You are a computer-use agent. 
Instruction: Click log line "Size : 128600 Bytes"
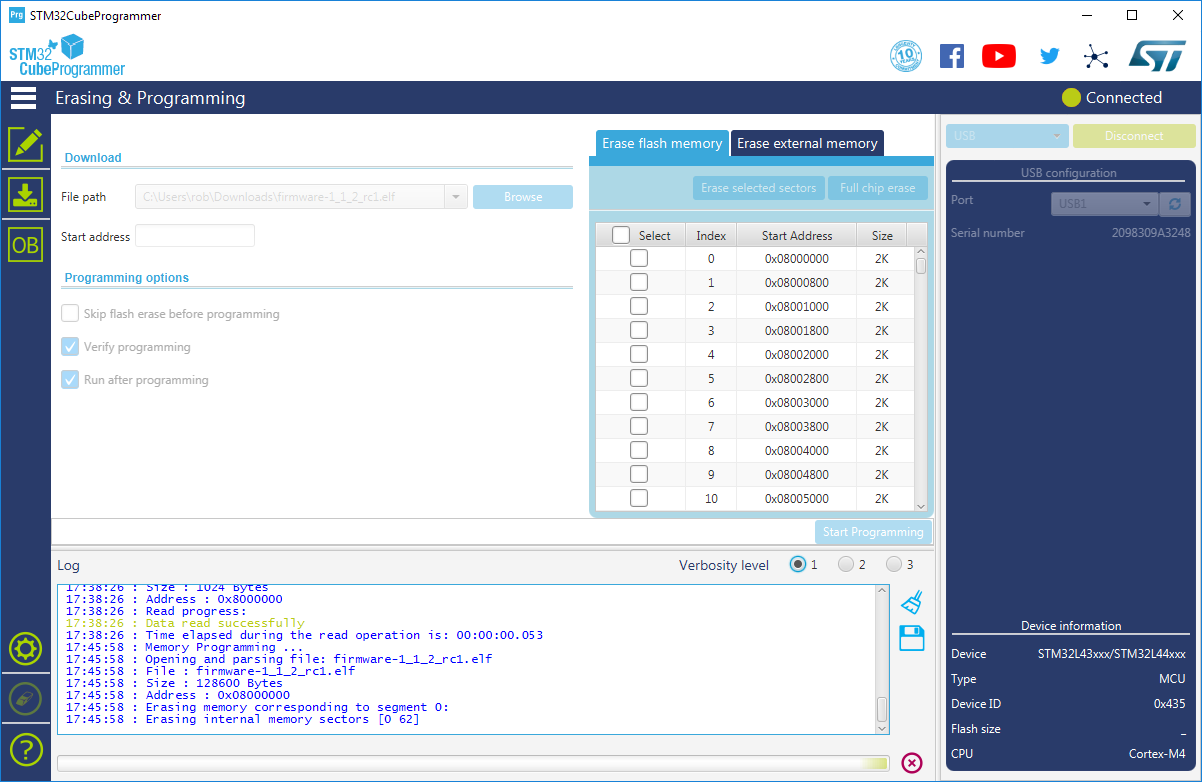174,683
